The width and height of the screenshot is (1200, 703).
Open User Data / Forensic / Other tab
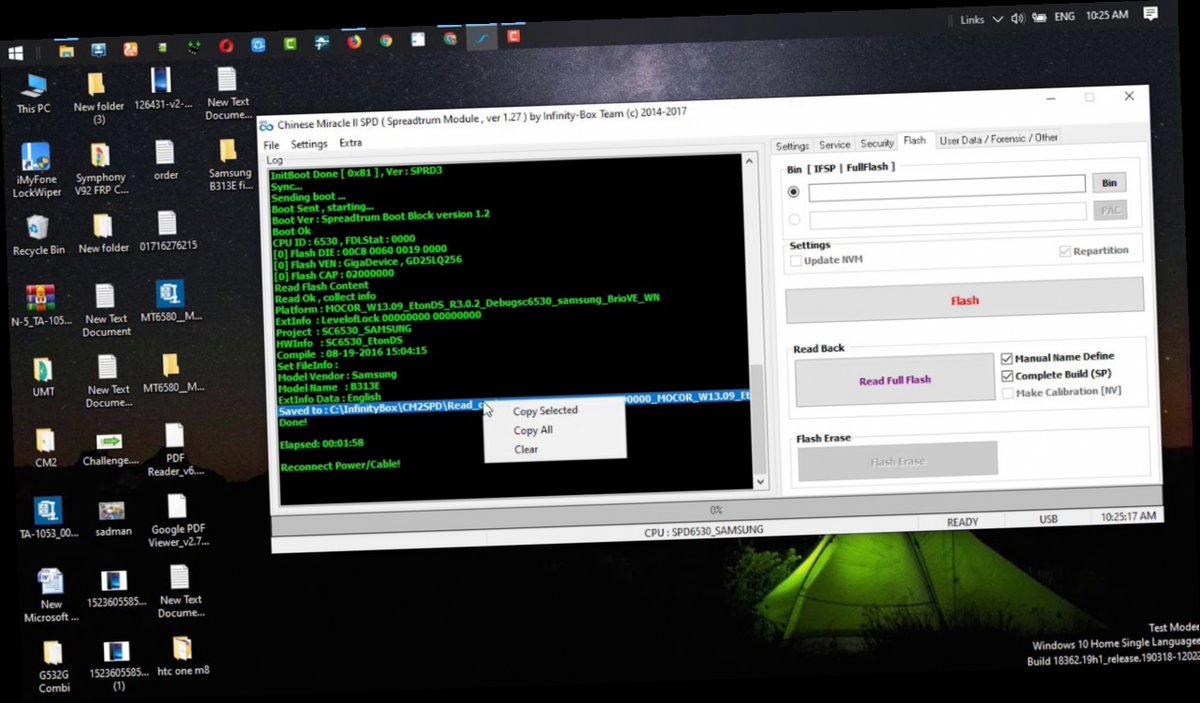tap(998, 138)
